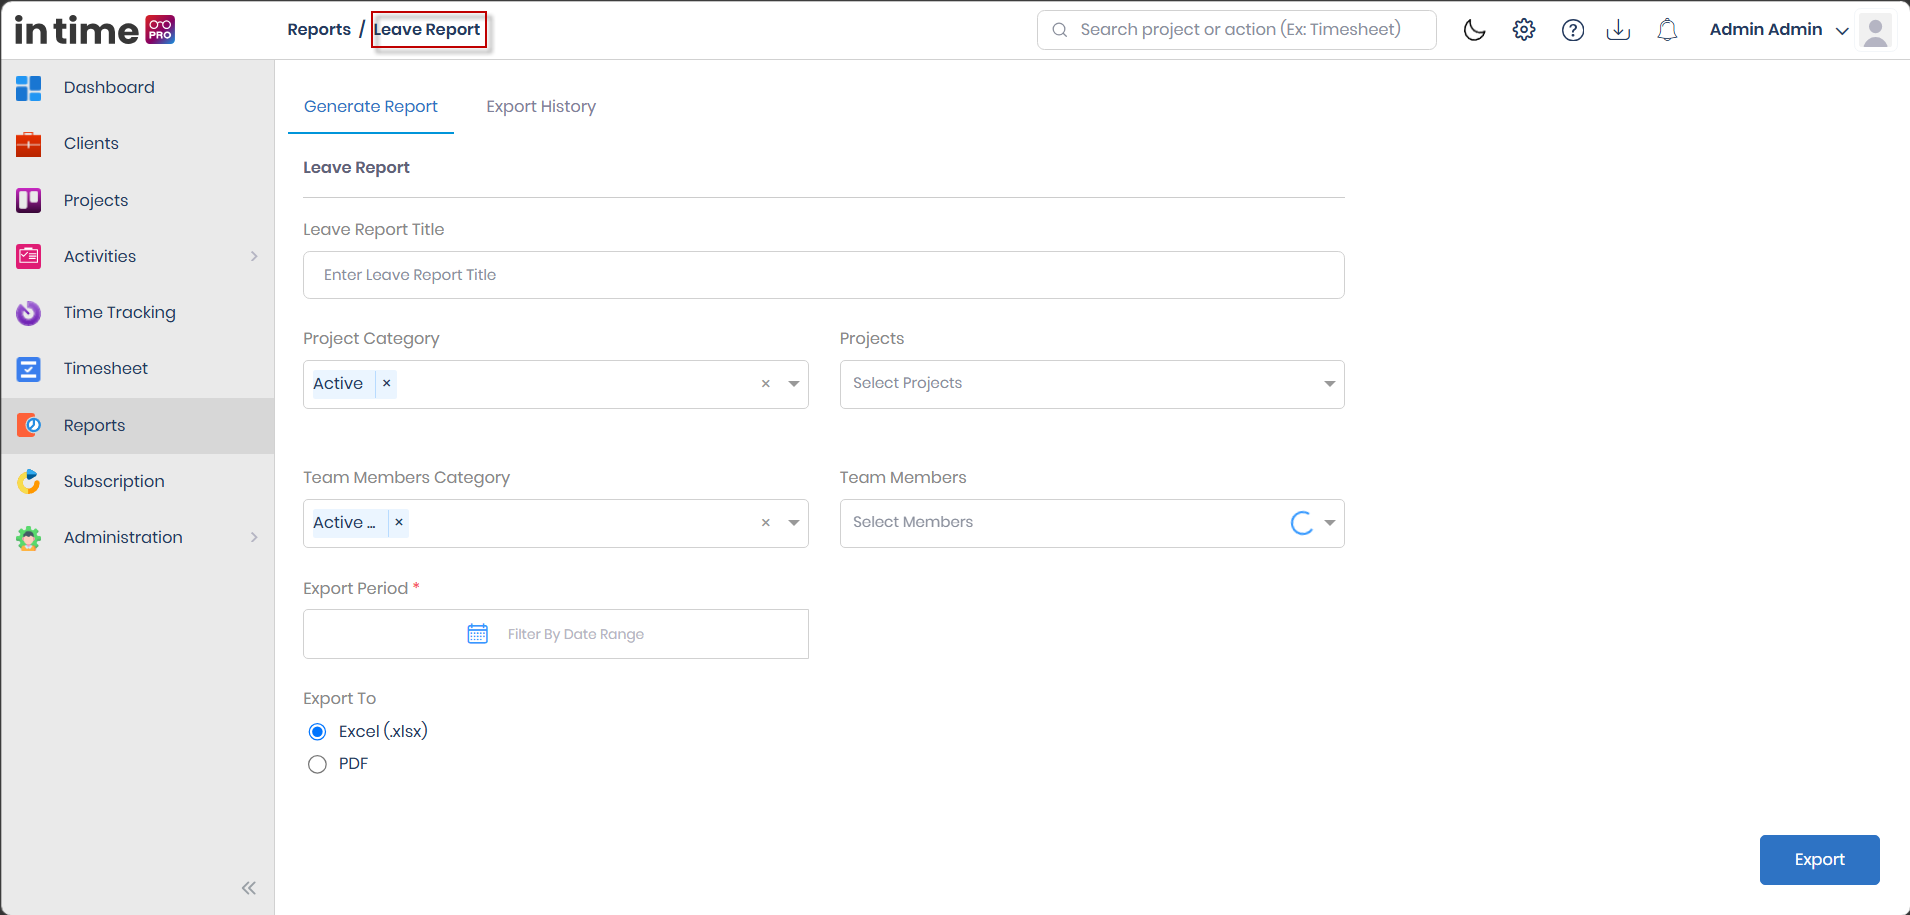Remove the Active tag from Team Members Category
The image size is (1910, 915).
click(x=399, y=523)
